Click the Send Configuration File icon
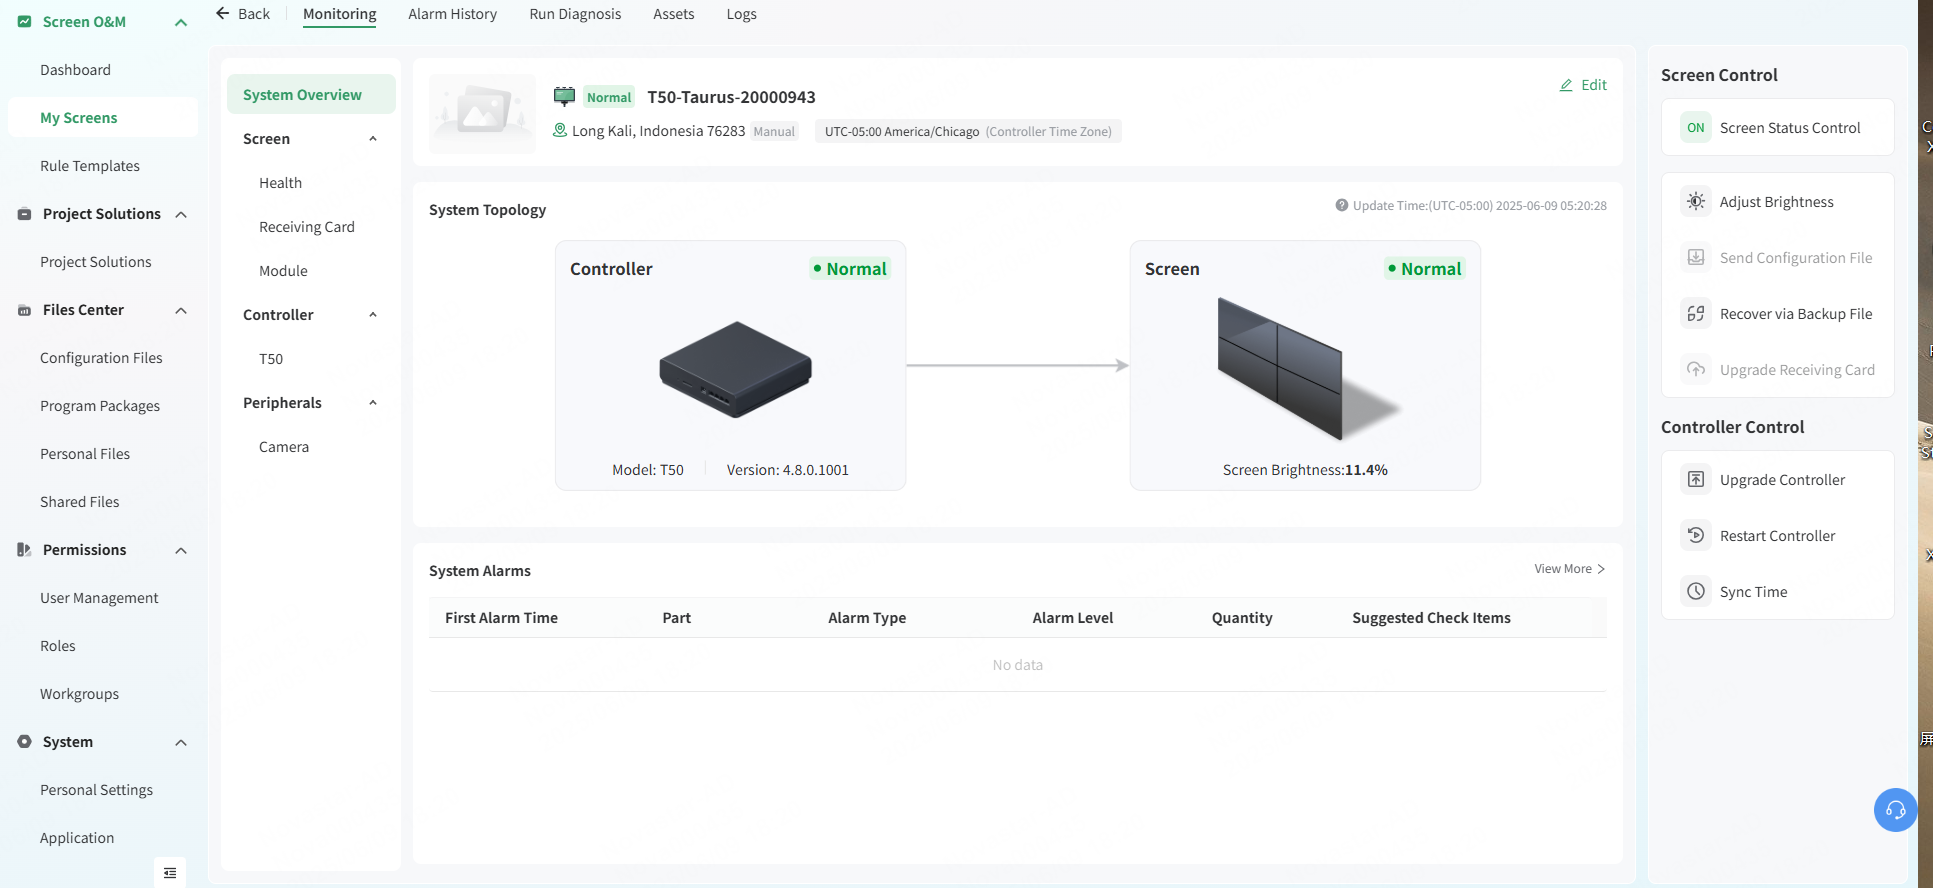Screen dimensions: 1933x888 [1696, 257]
